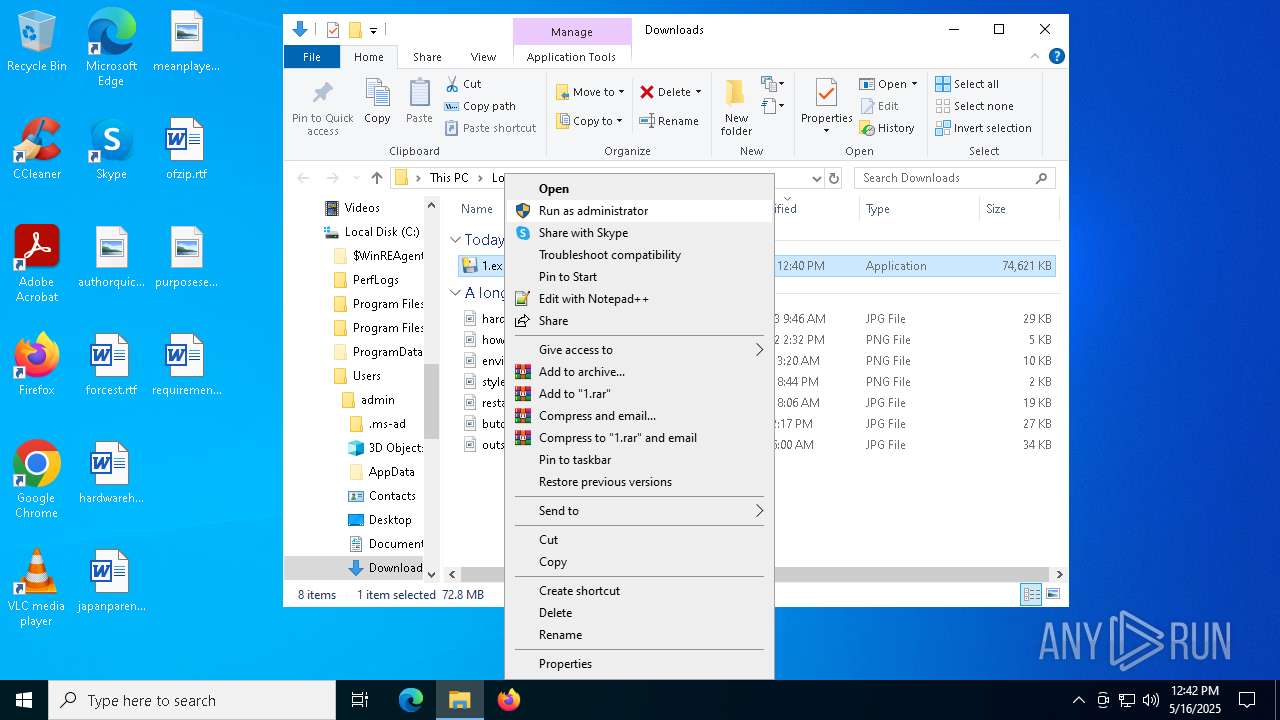Switch to large icons view button
The height and width of the screenshot is (720, 1280).
1052,595
